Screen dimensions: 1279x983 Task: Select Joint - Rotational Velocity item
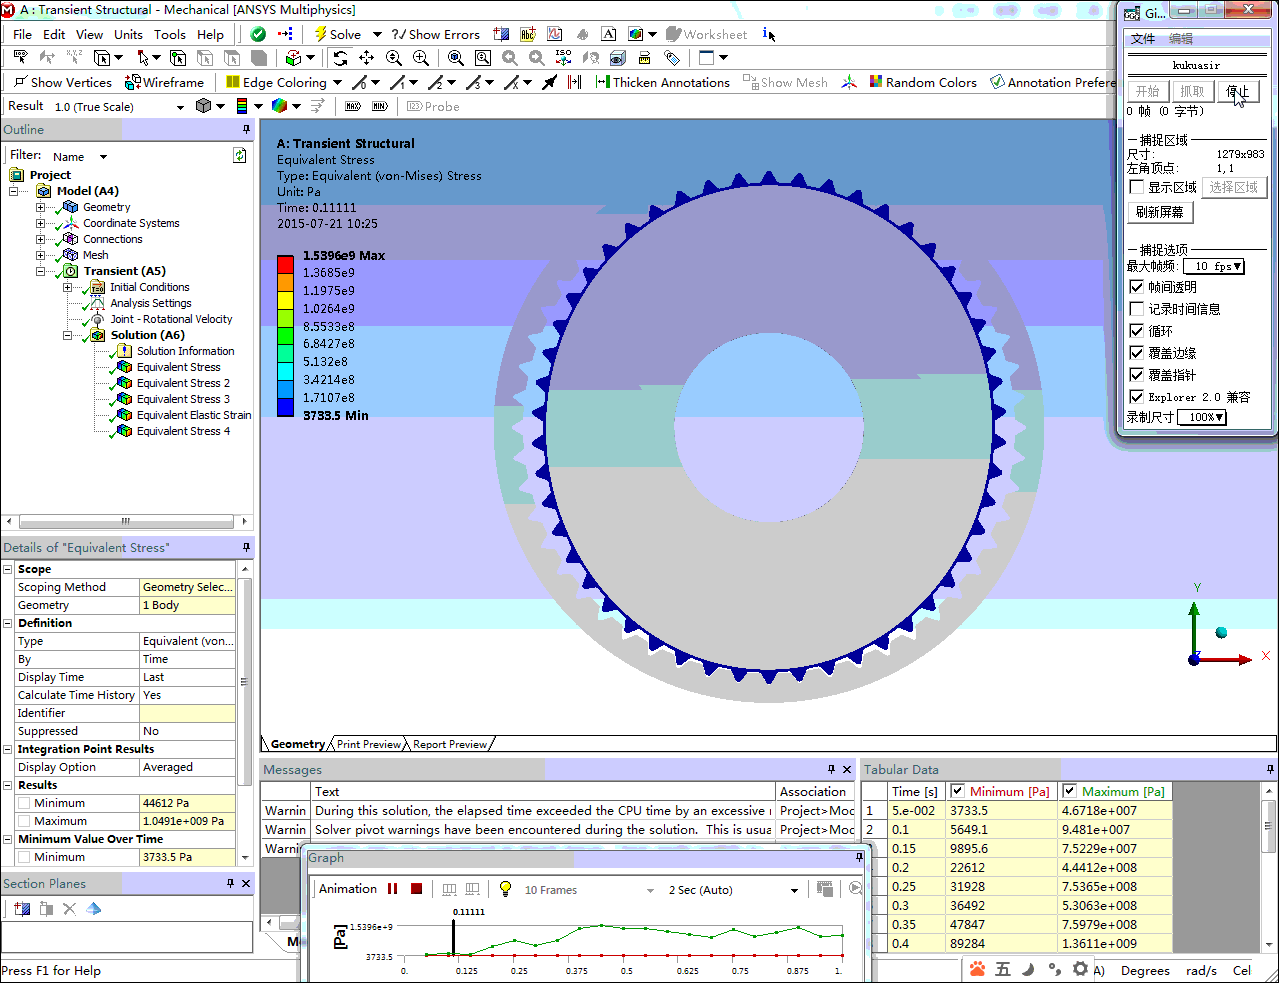tap(171, 319)
